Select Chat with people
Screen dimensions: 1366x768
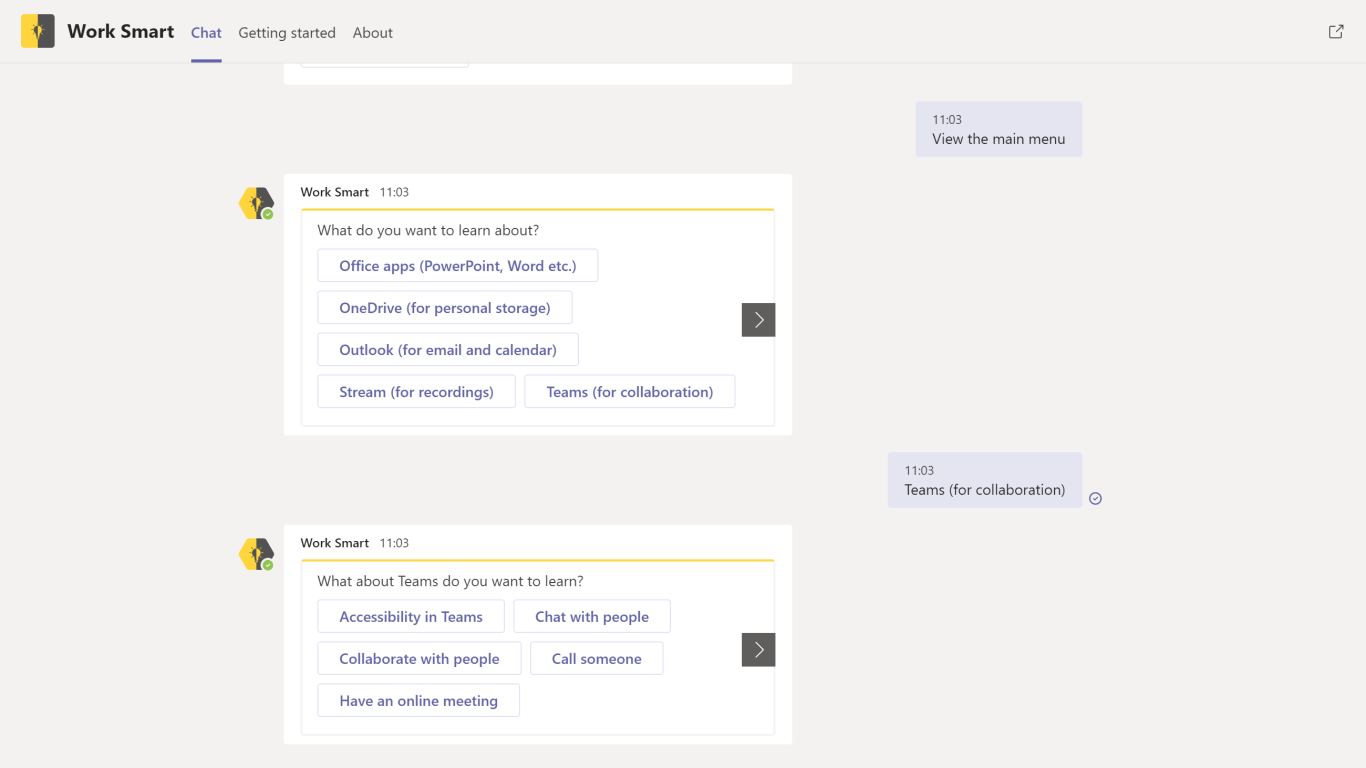click(592, 617)
